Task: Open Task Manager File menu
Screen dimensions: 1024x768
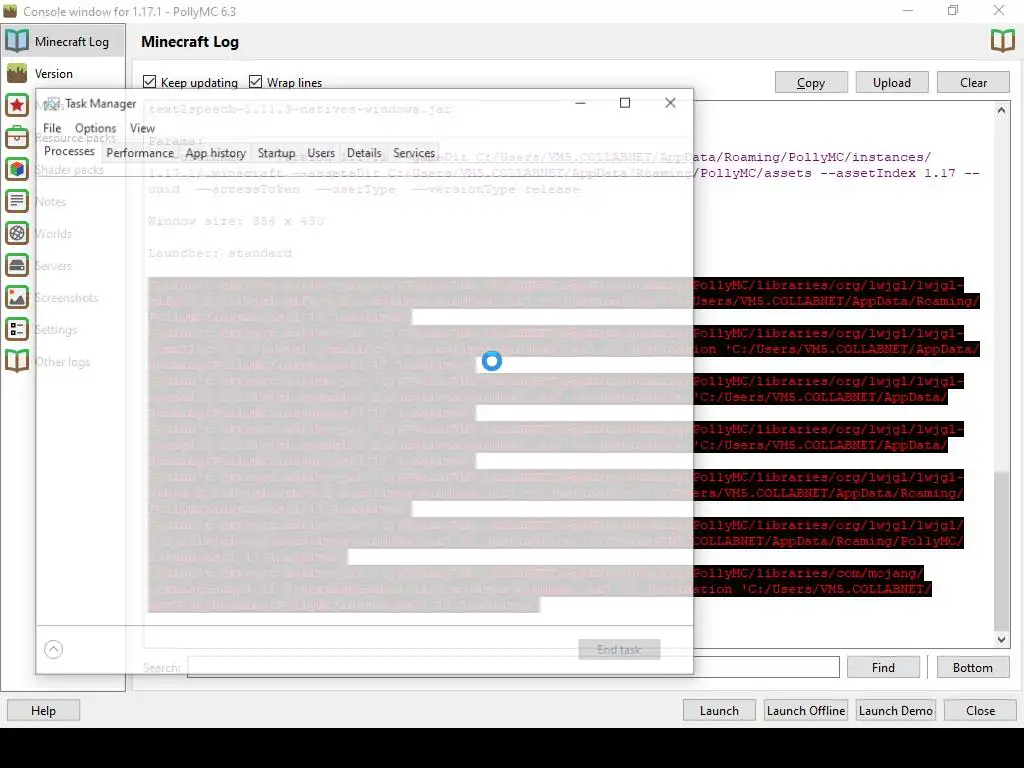Action: (x=52, y=128)
